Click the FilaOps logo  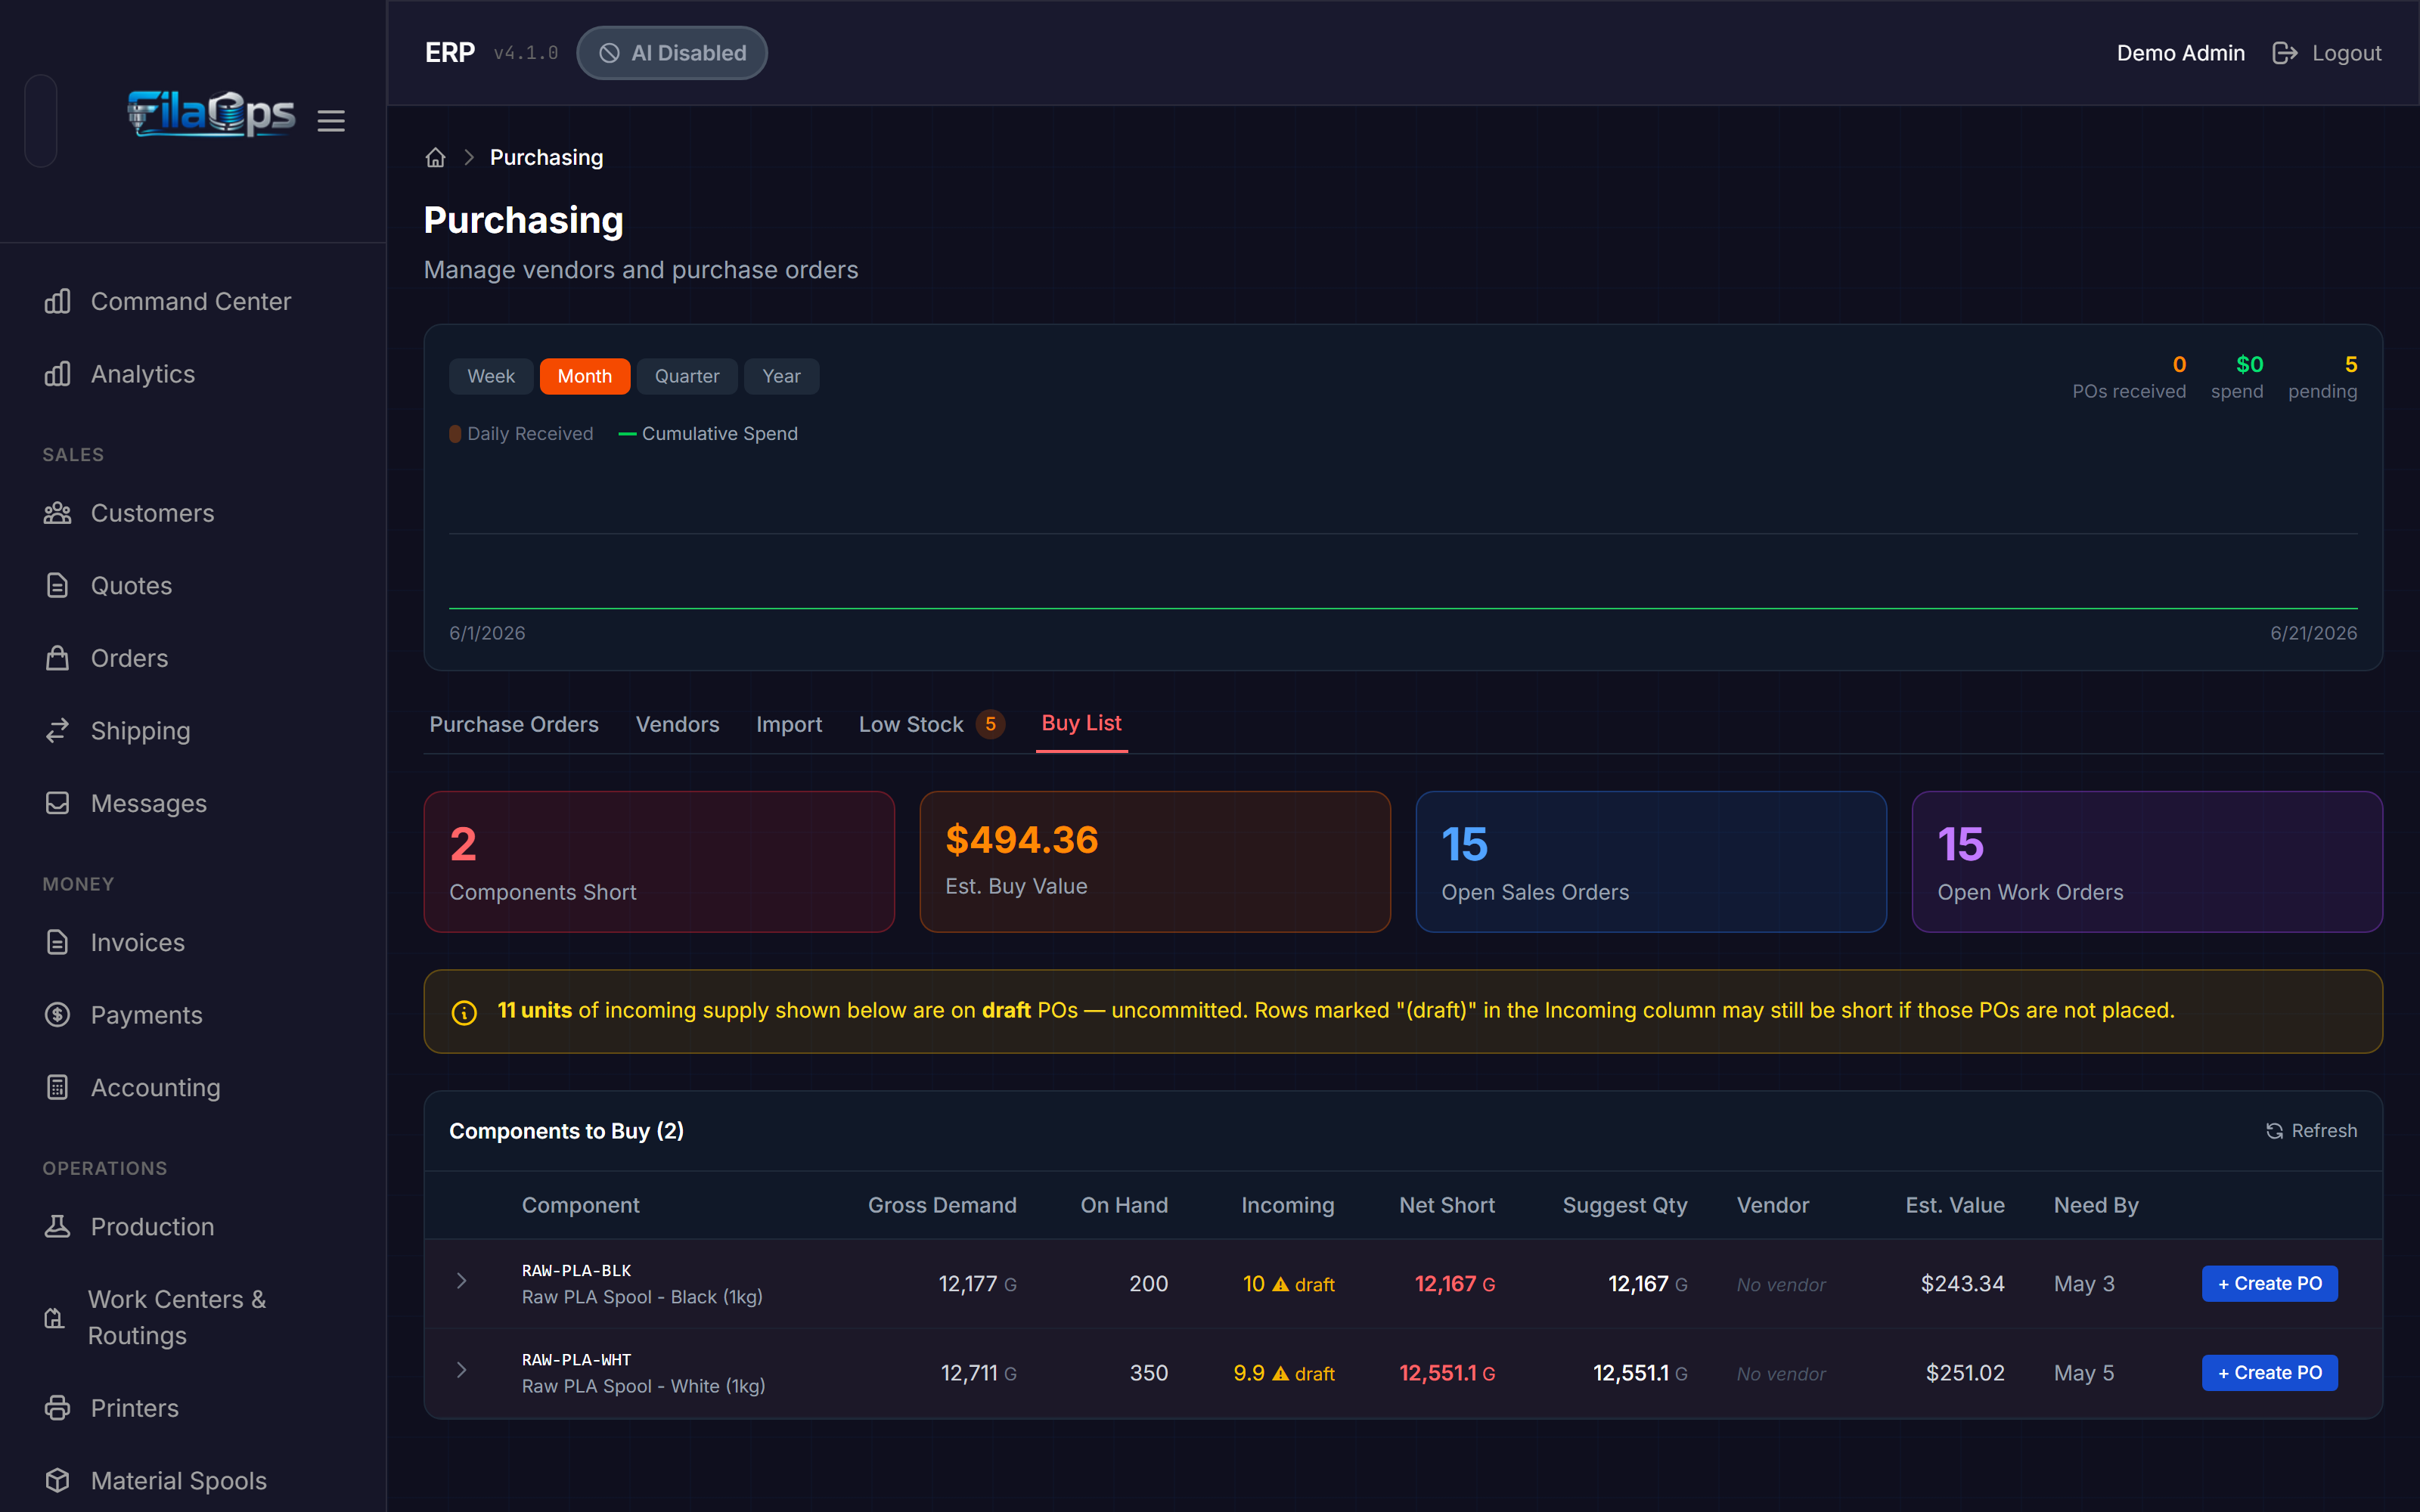[x=211, y=114]
